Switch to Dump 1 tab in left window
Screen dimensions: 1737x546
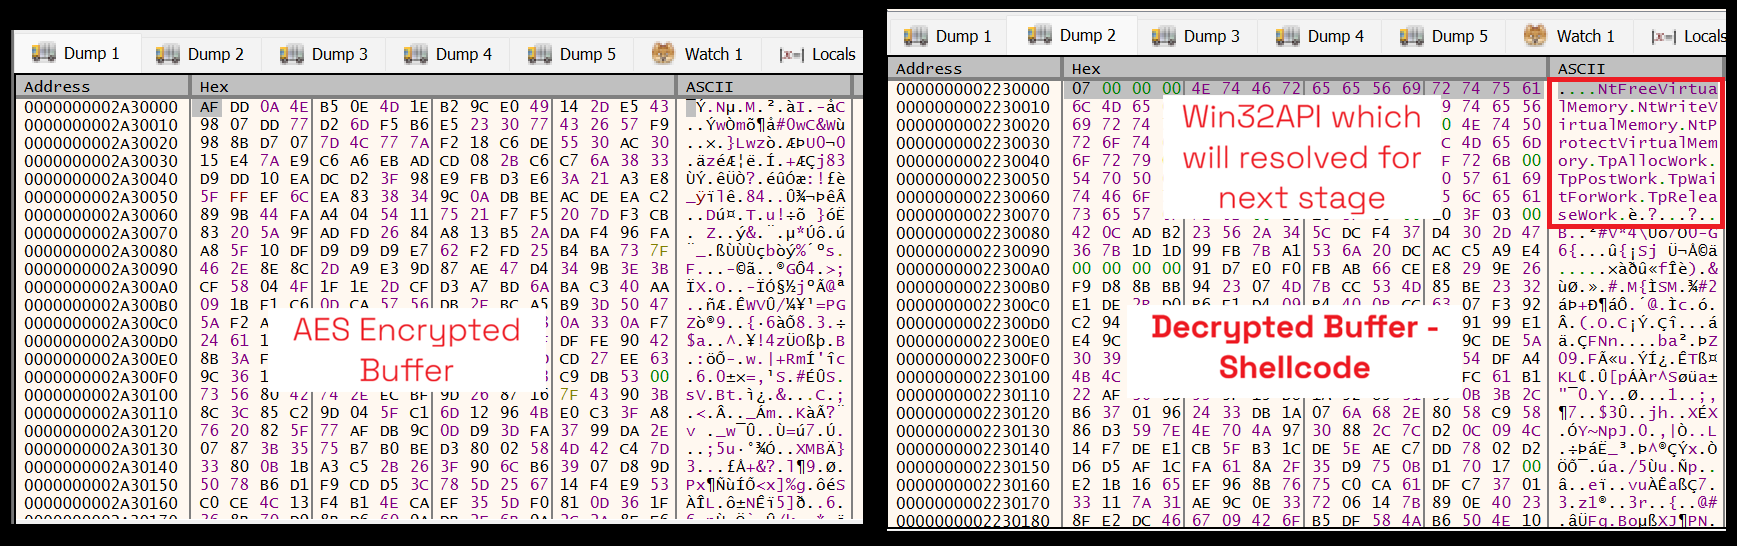[x=78, y=54]
